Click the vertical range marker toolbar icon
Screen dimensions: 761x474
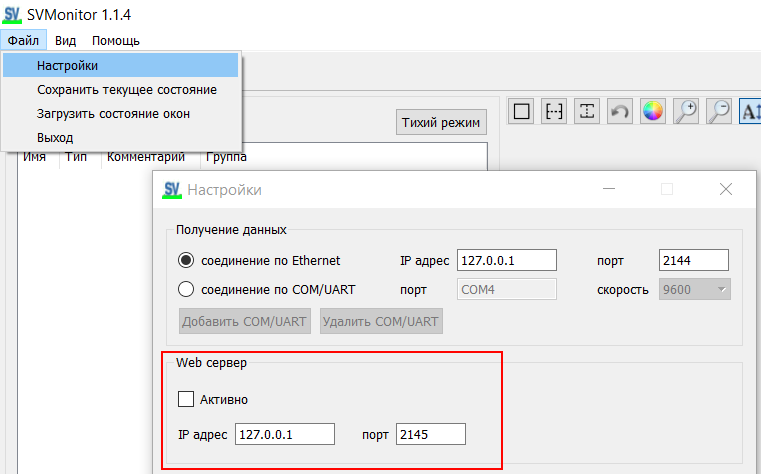coord(587,111)
